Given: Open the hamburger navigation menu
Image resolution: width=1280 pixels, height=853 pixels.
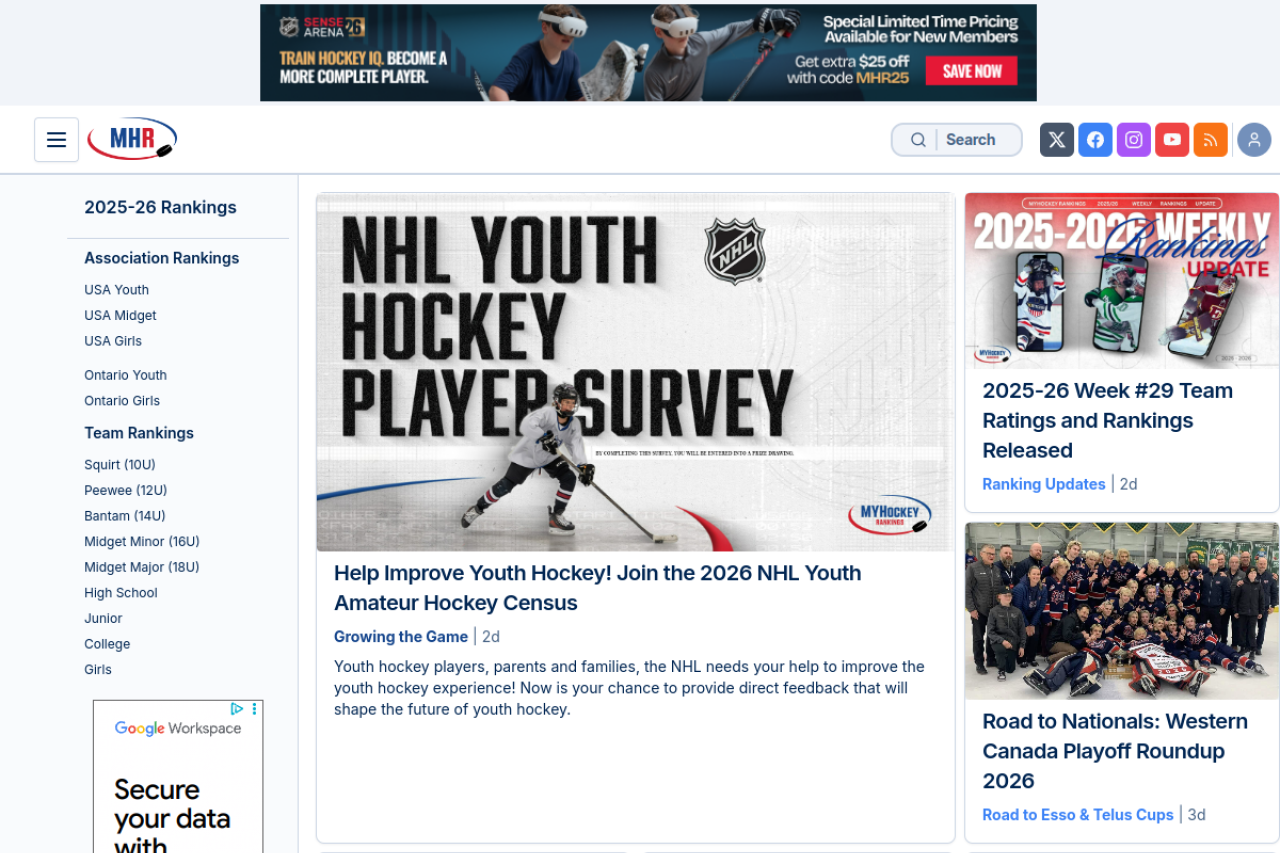Looking at the screenshot, I should coord(56,140).
